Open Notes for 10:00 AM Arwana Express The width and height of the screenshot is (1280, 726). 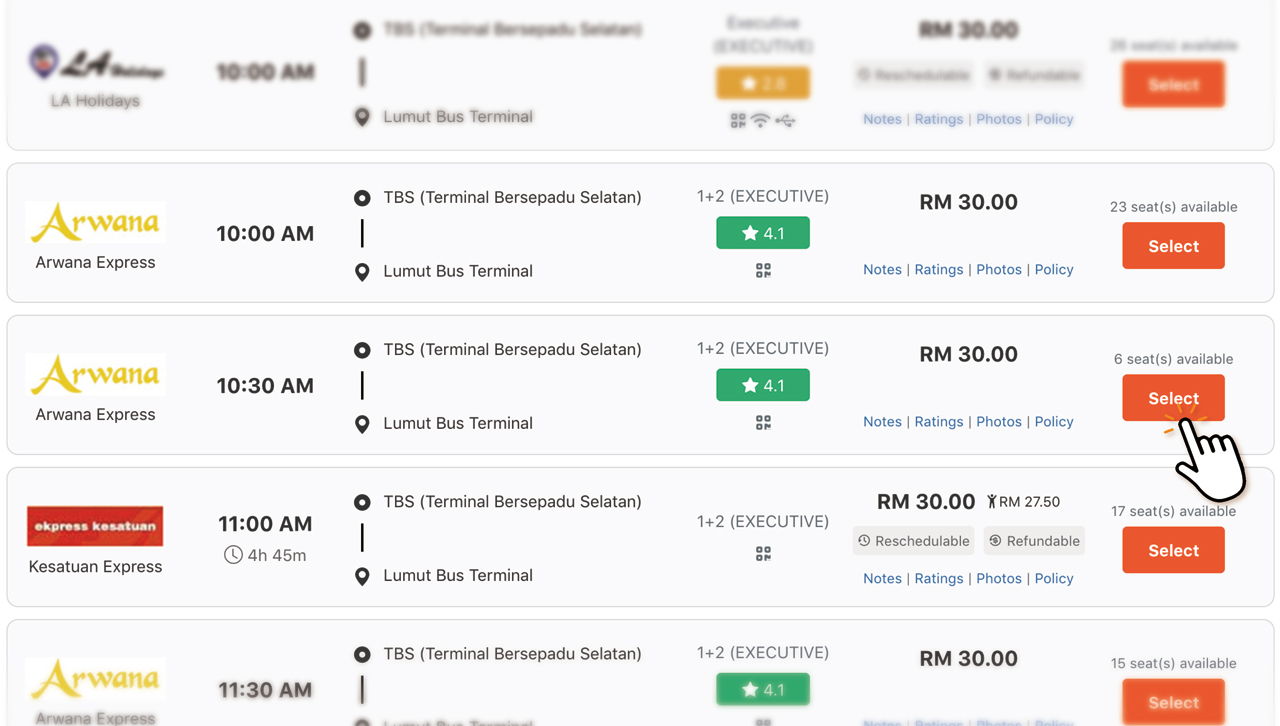882,270
